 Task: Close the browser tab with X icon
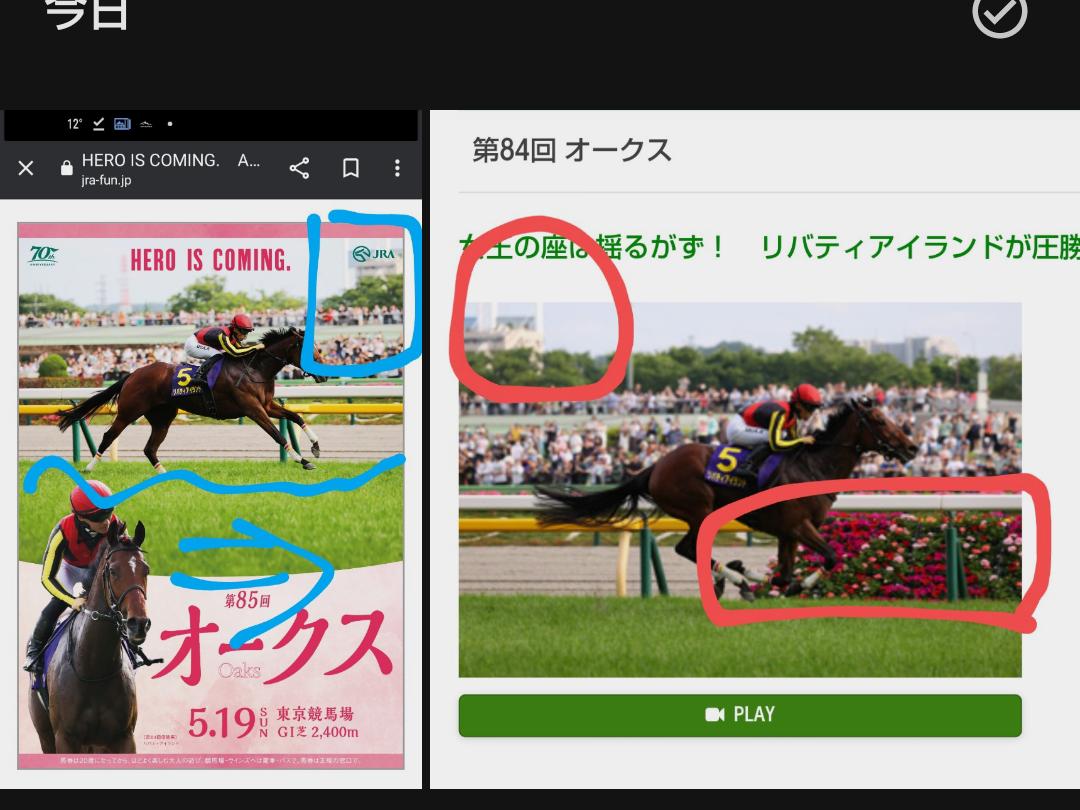pos(26,168)
